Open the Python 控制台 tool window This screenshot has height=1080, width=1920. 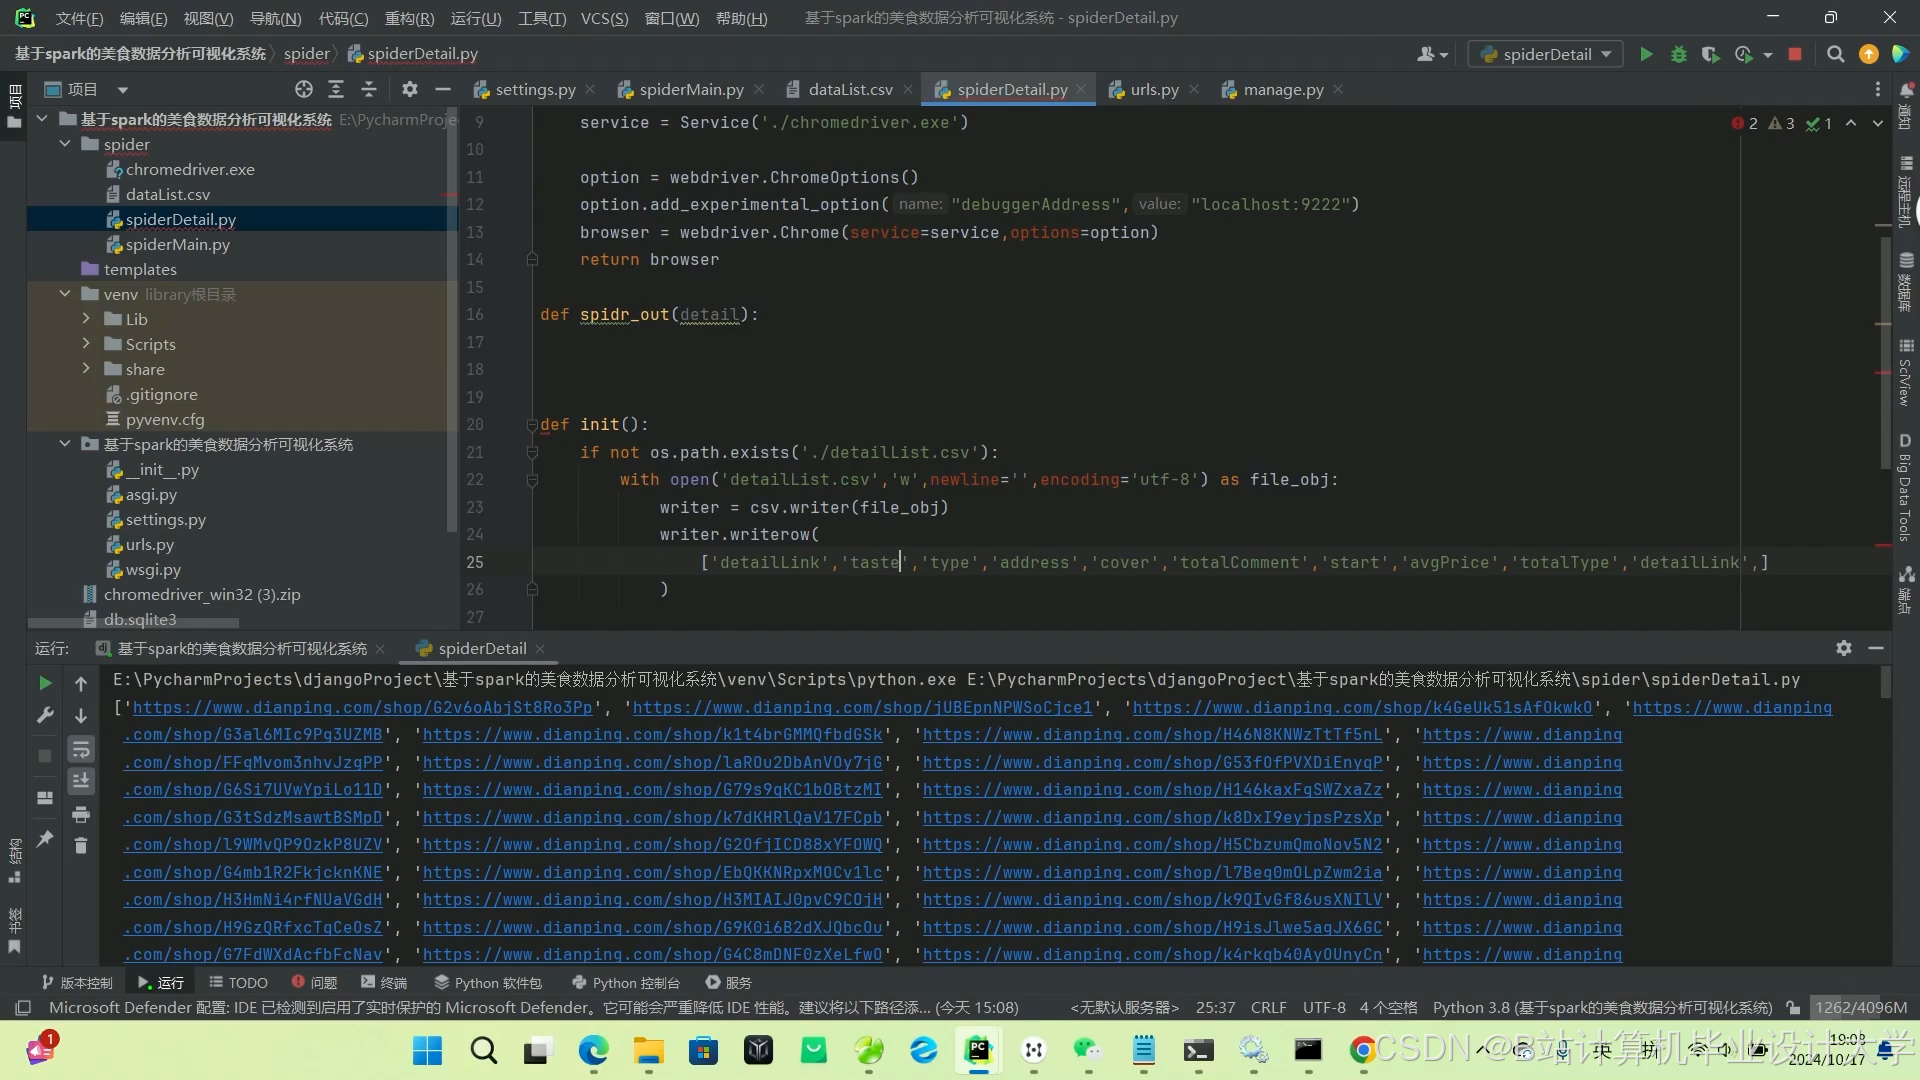click(626, 983)
